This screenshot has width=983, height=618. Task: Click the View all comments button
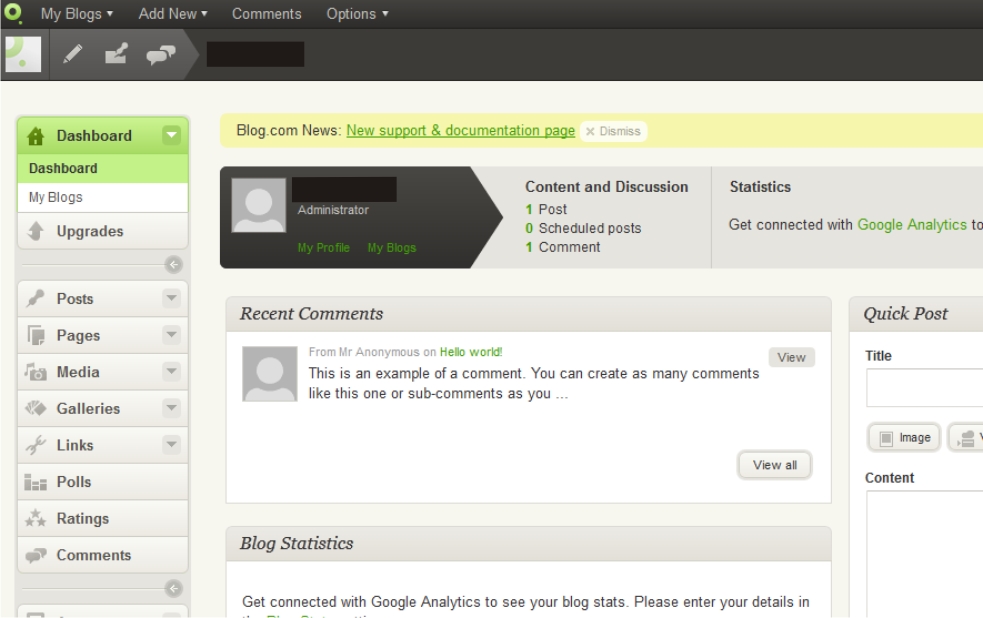[x=775, y=465]
